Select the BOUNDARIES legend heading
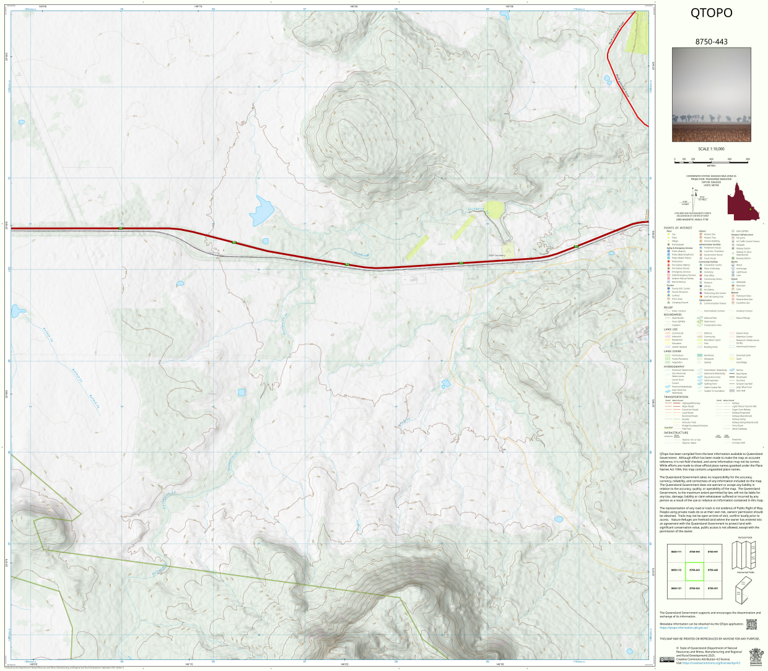The height and width of the screenshot is (671, 768). point(672,314)
